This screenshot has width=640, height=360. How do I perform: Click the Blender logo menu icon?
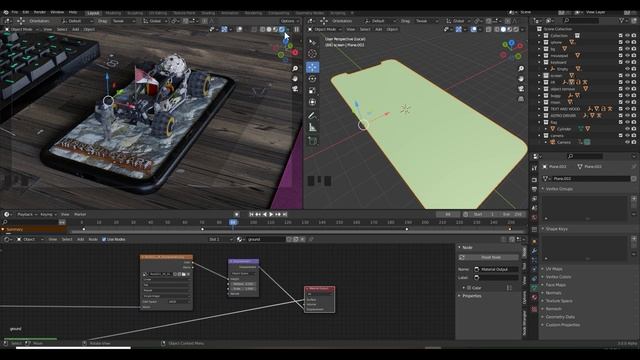pos(6,12)
